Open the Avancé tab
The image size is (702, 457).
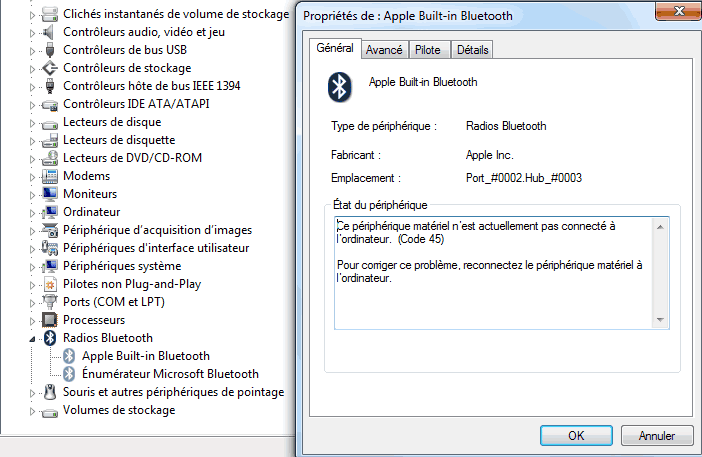tap(384, 50)
